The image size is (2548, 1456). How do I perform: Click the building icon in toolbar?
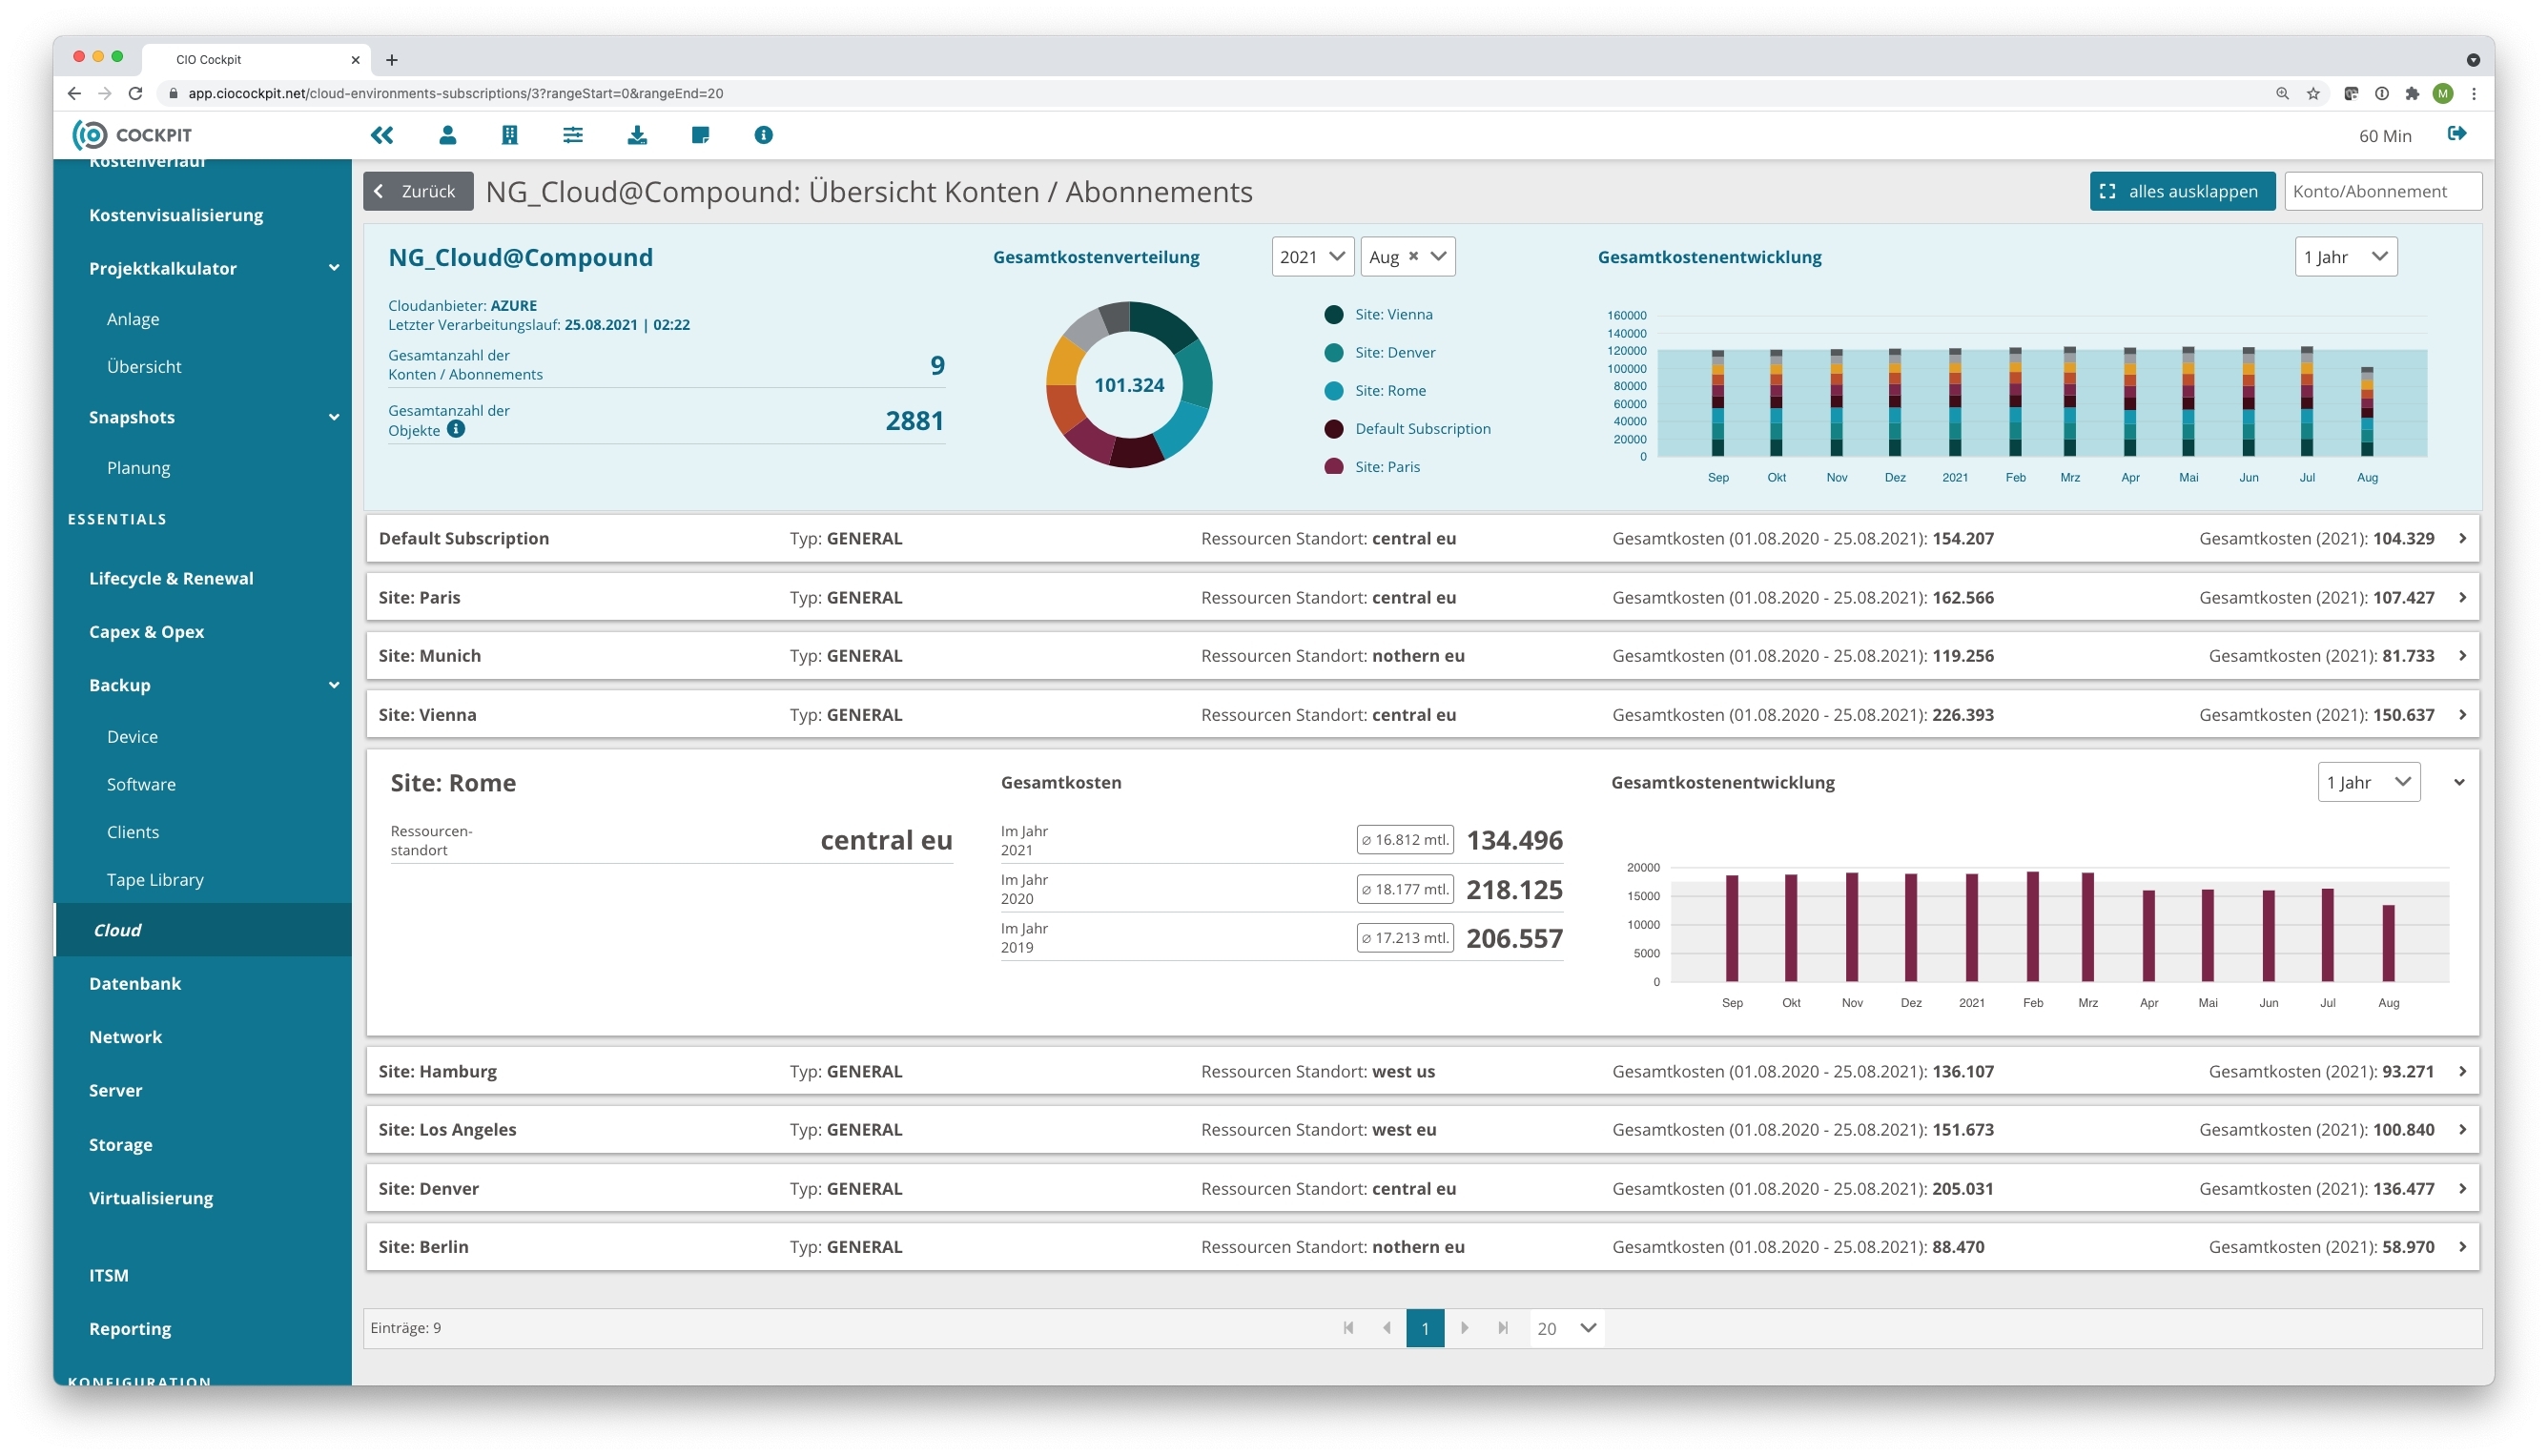pyautogui.click(x=509, y=135)
